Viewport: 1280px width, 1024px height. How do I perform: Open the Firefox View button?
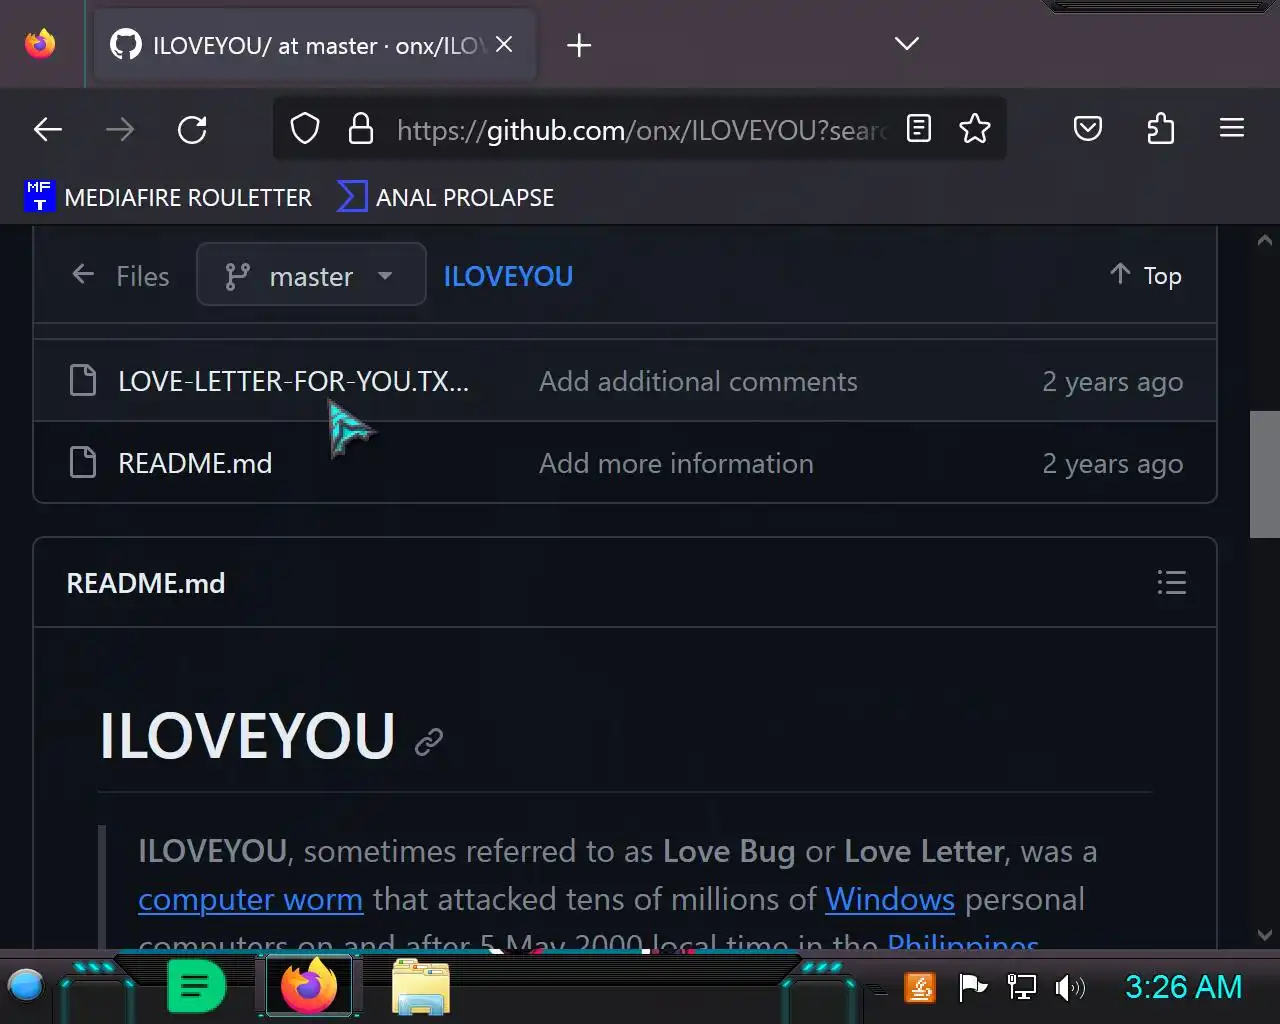tap(40, 44)
